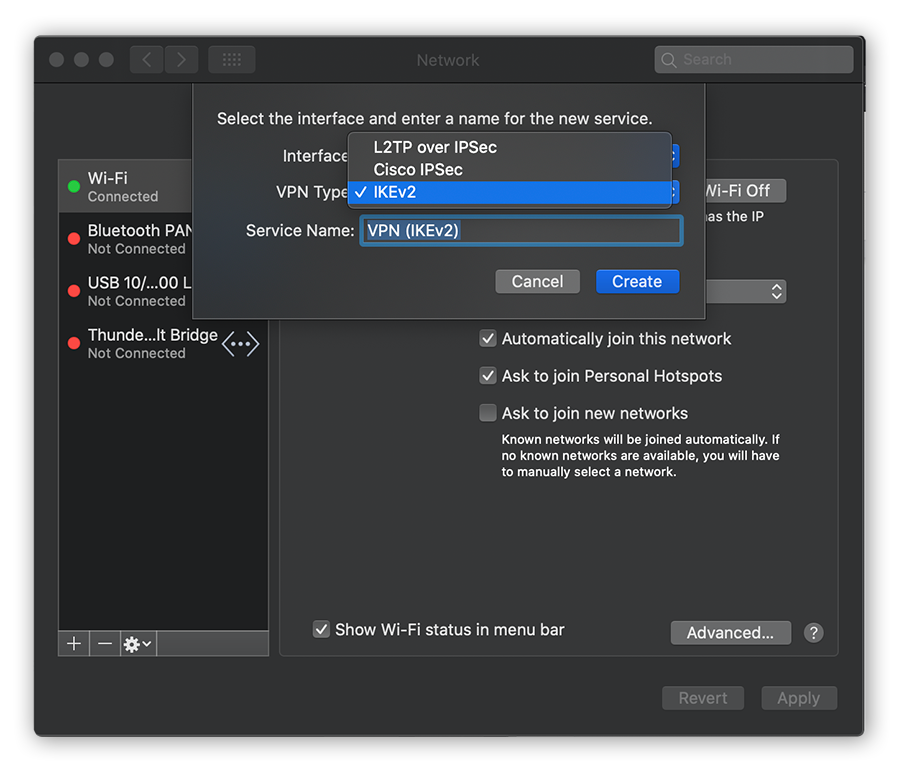Click Create to add the VPN service
The width and height of the screenshot is (900, 771).
[x=637, y=281]
